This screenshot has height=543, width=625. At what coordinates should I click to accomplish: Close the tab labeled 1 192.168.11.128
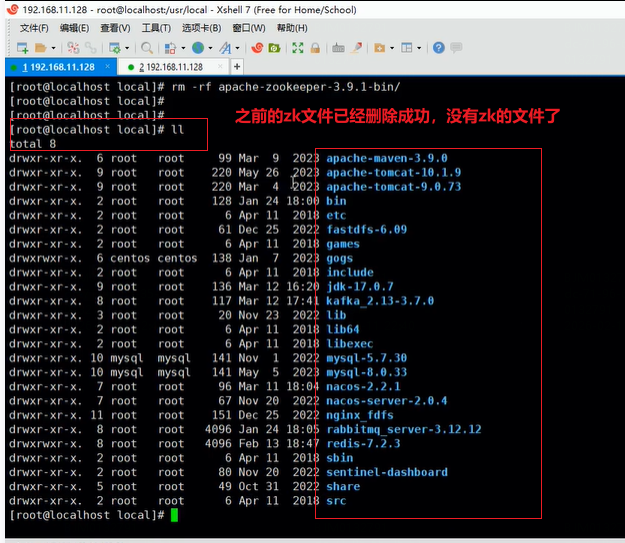coord(107,67)
